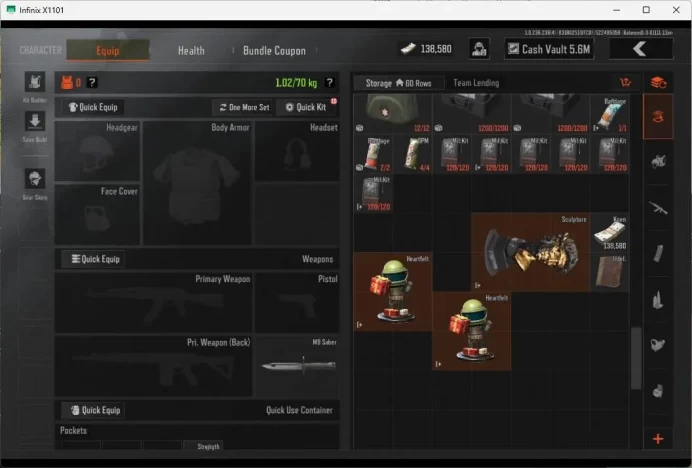This screenshot has height=468, width=692.
Task: Select the Sculpture item in storage
Action: tap(530, 252)
